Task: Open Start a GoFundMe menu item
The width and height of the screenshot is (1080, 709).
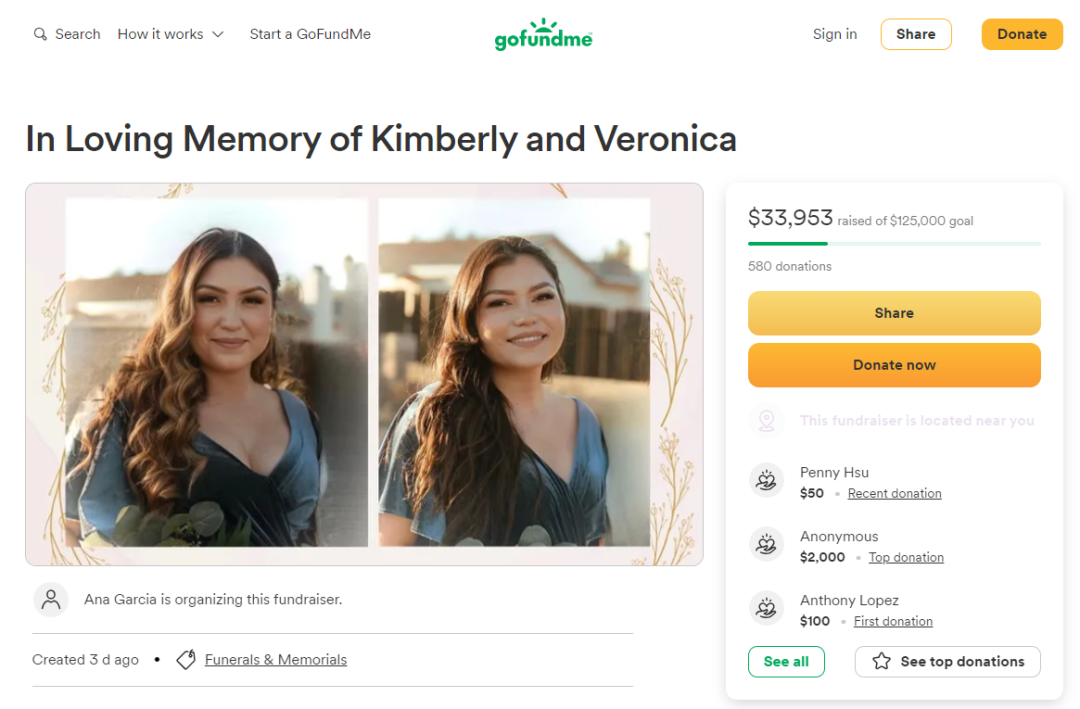Action: click(310, 34)
